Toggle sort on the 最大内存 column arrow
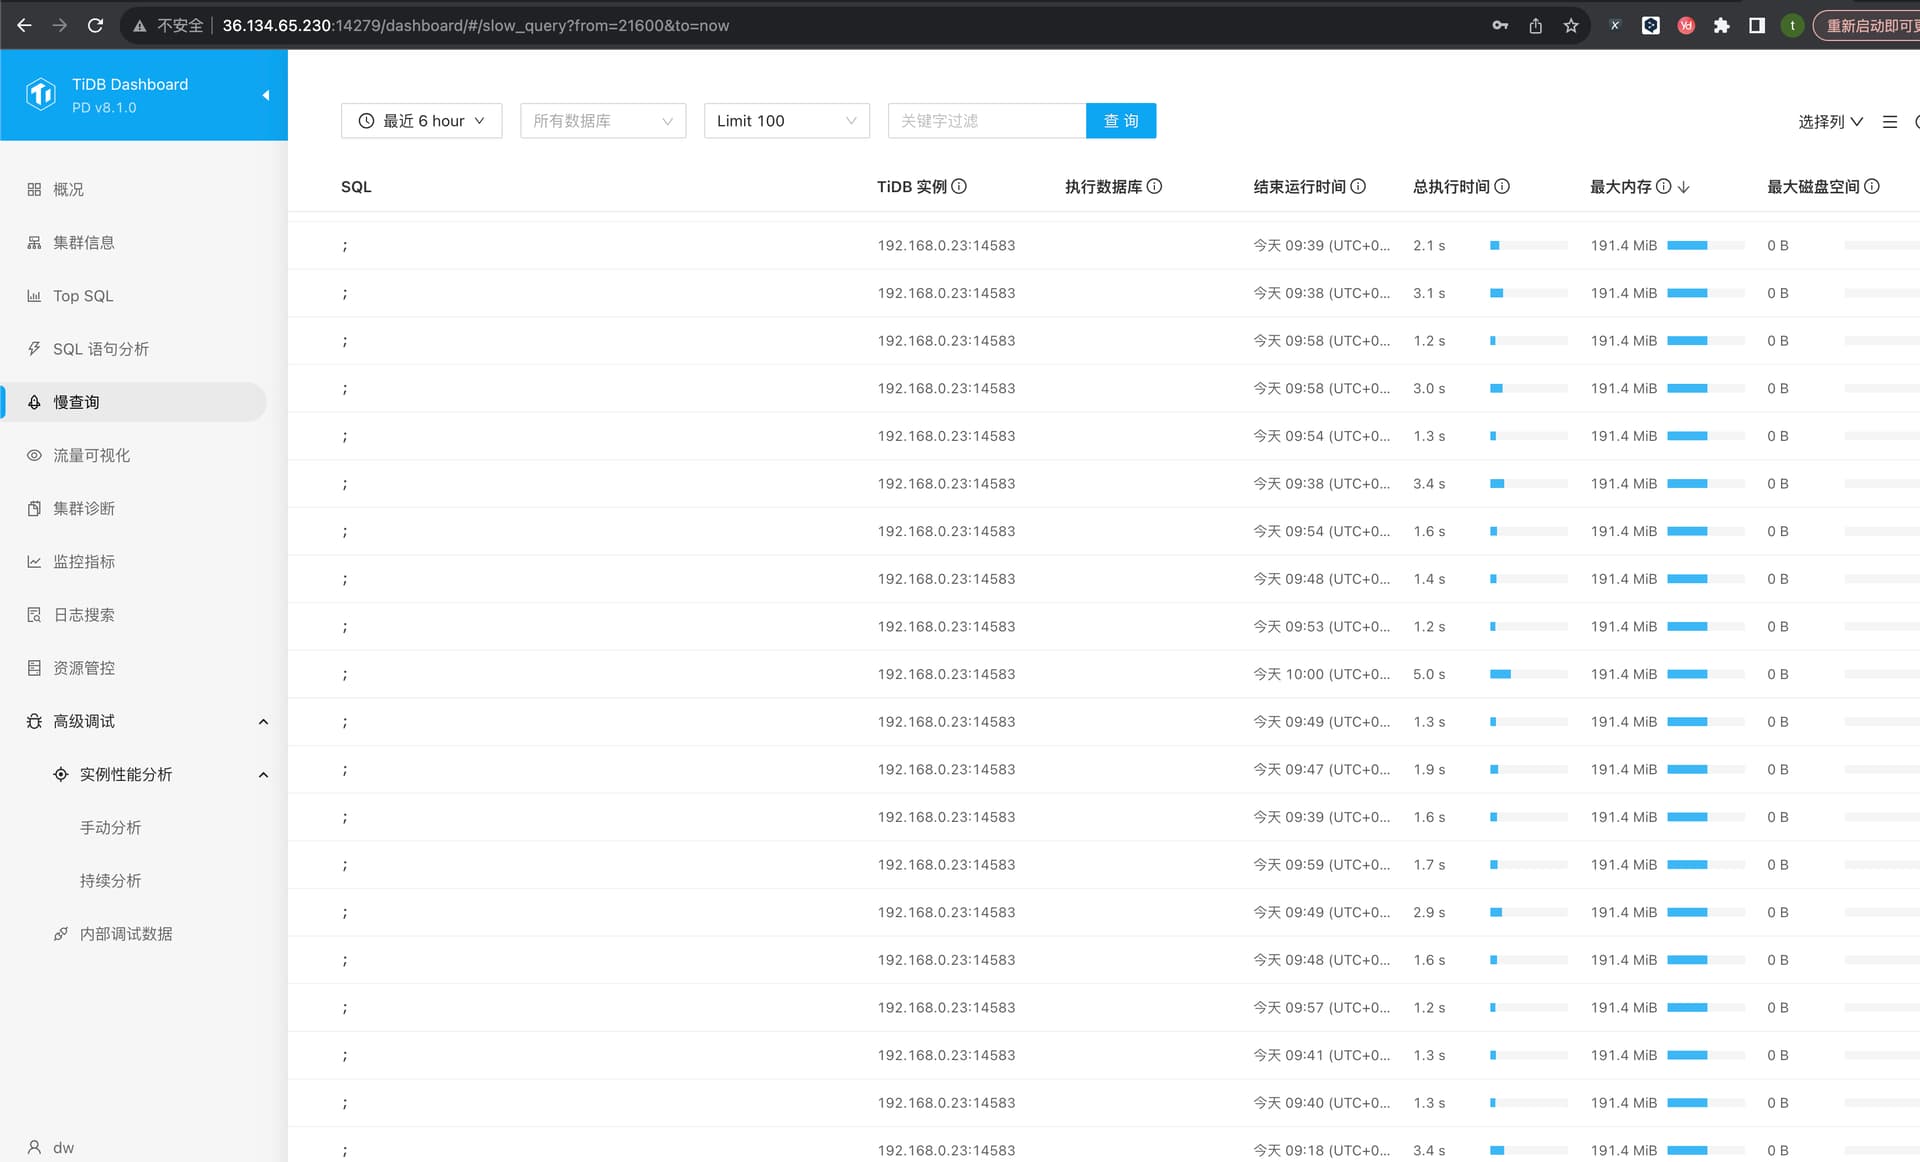 [1684, 187]
